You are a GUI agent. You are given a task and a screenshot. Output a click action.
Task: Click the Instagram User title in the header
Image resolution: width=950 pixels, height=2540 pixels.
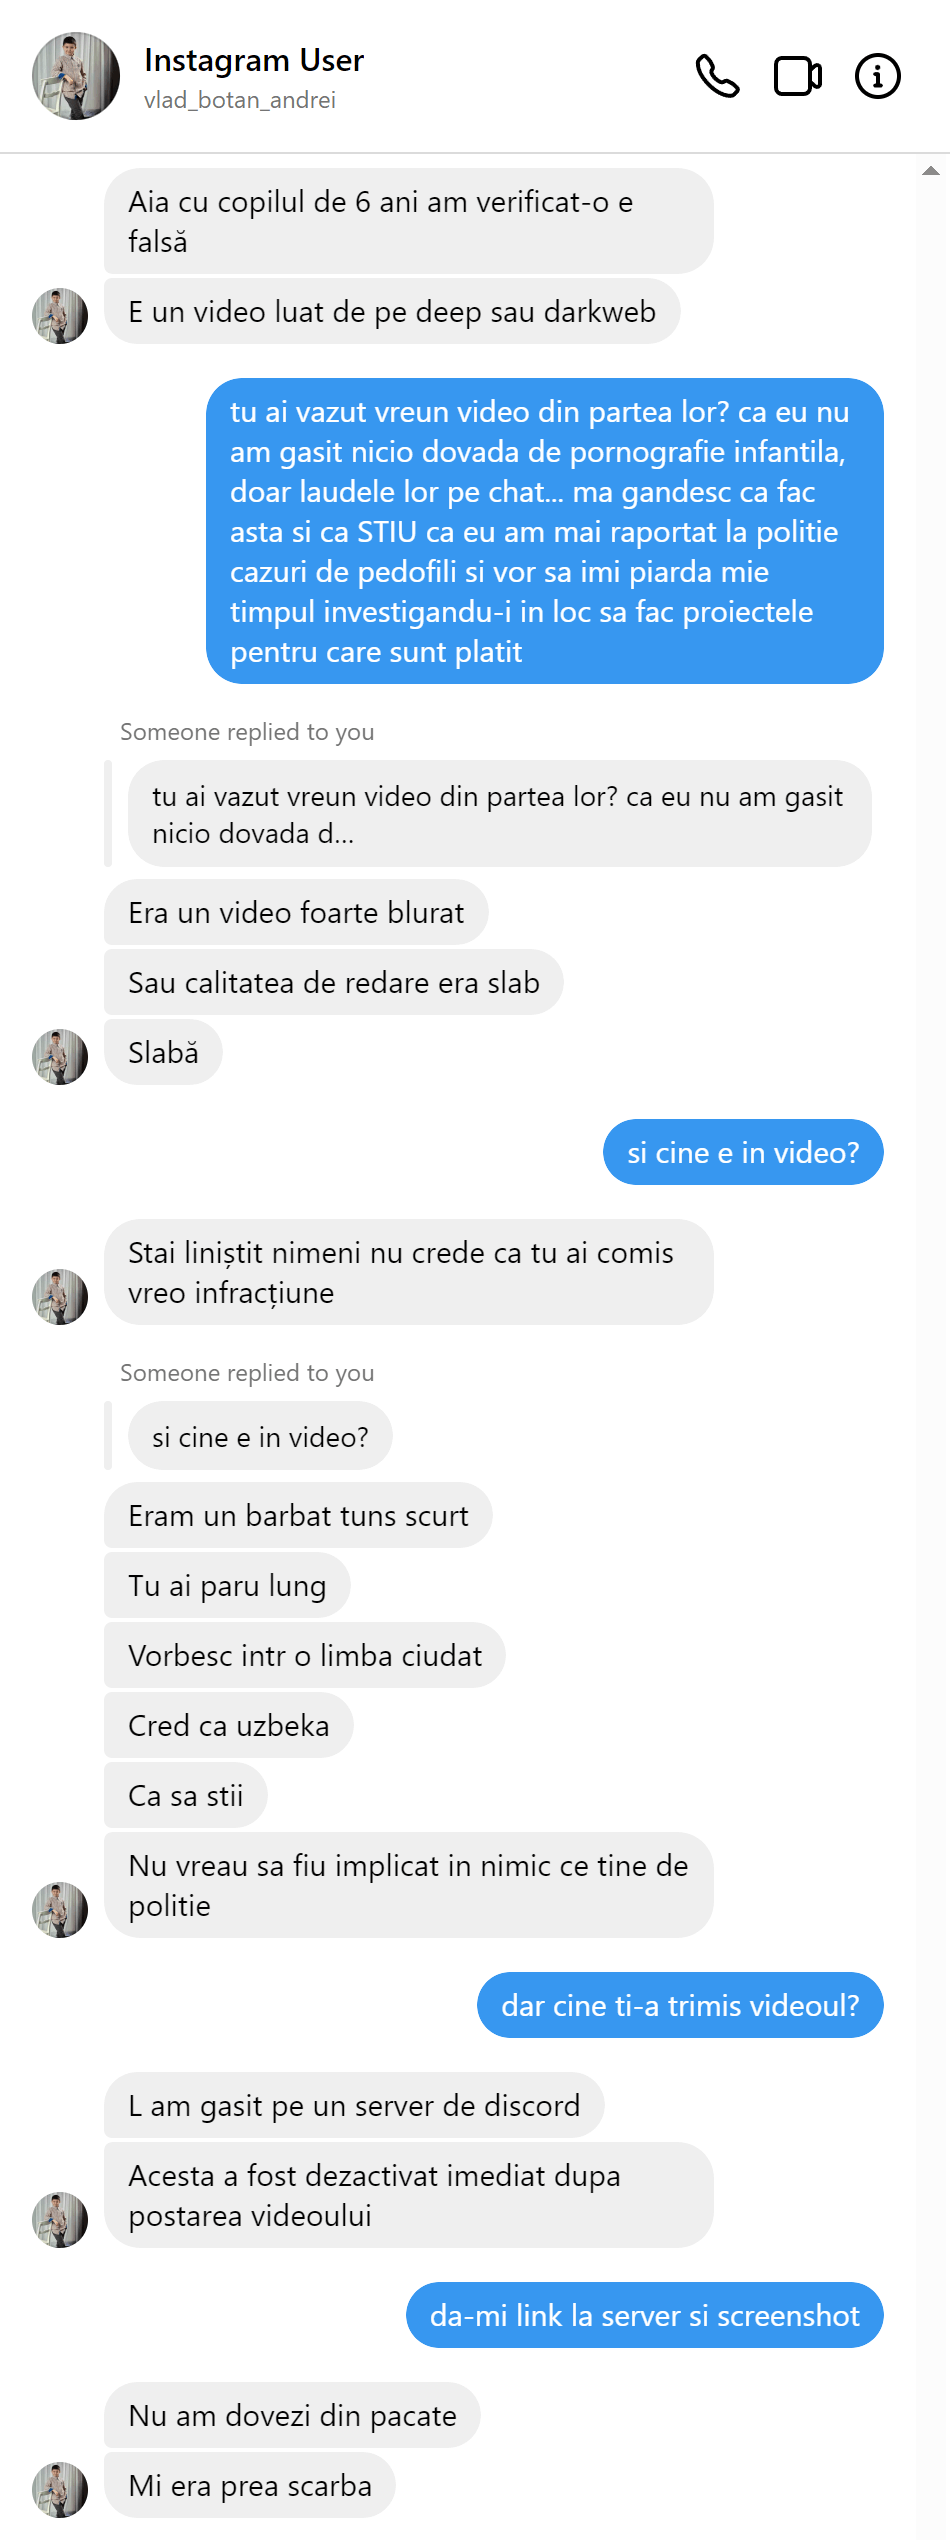pos(254,60)
